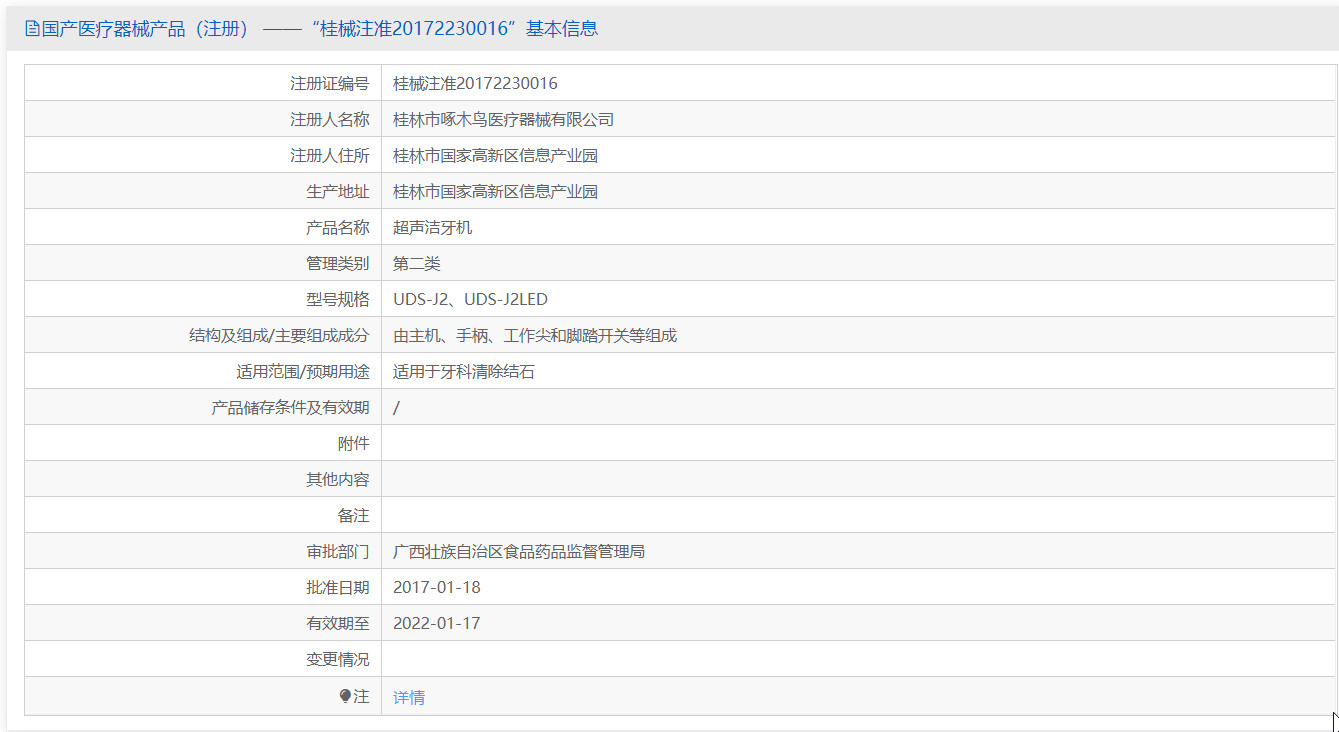Click the lightbulb icon beside 注
Viewport: 1339px width, 732px height.
346,696
